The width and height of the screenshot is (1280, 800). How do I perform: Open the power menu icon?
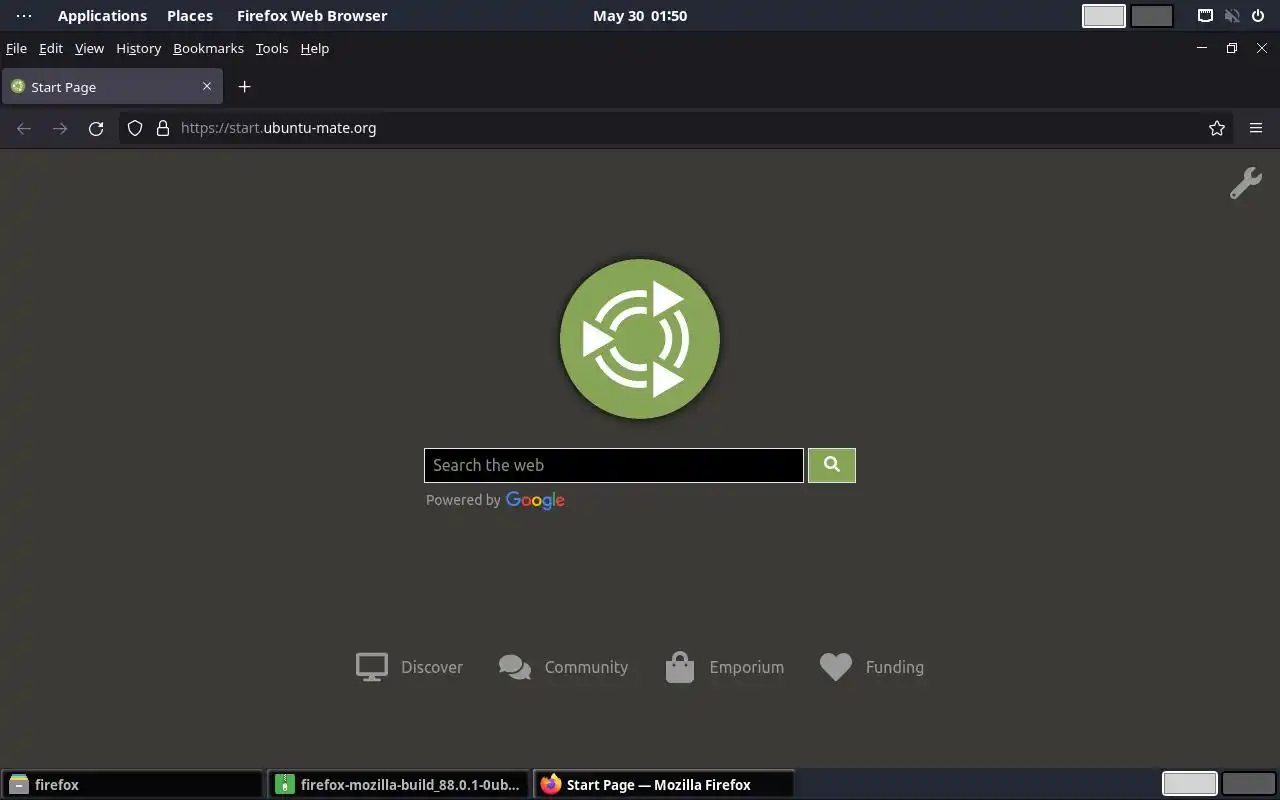pyautogui.click(x=1258, y=16)
